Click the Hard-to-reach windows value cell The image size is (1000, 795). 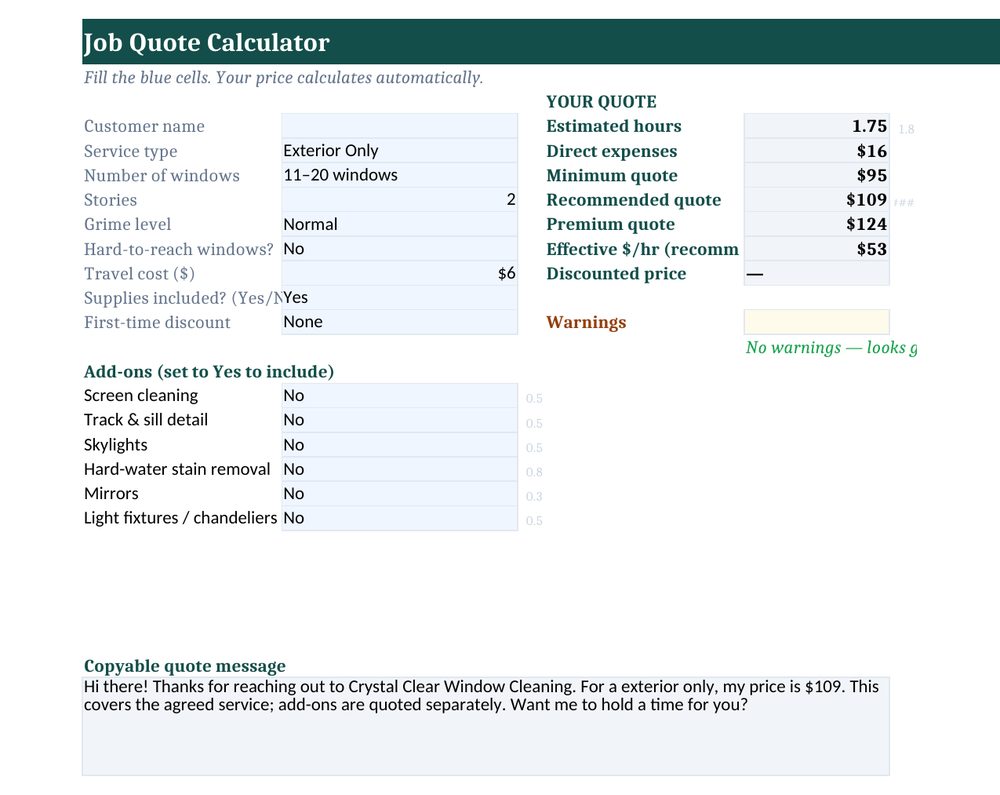pyautogui.click(x=399, y=249)
